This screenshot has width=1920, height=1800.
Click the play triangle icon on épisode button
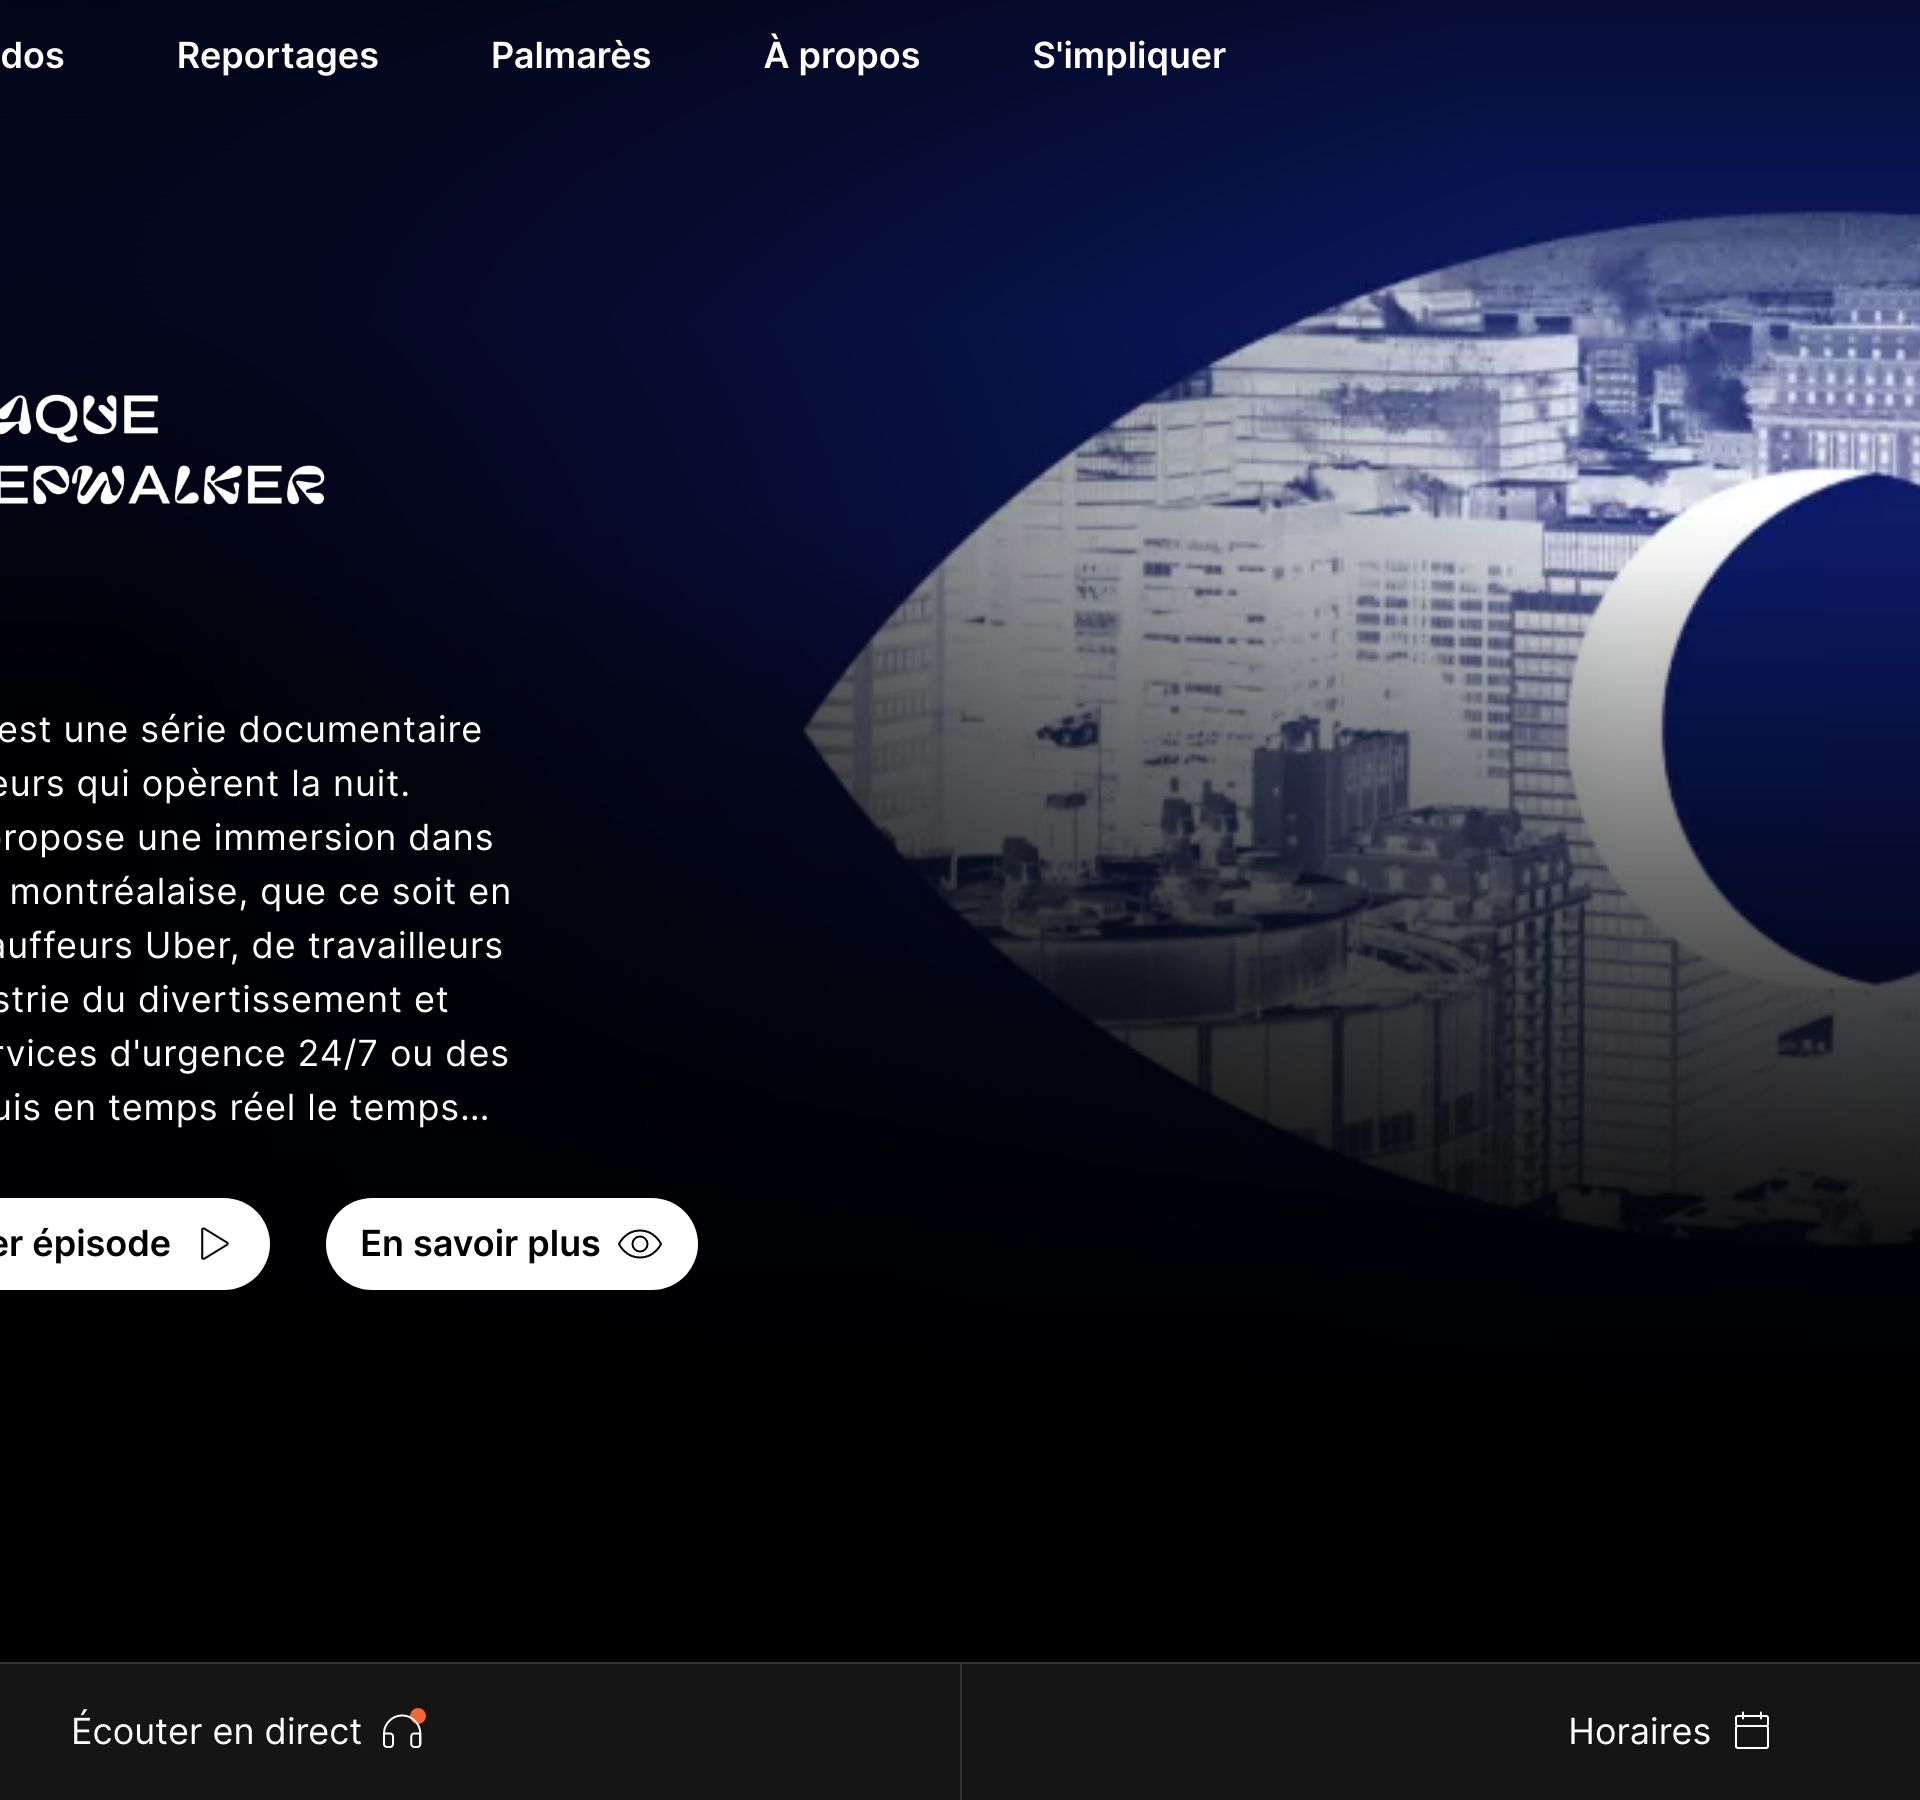pyautogui.click(x=214, y=1244)
